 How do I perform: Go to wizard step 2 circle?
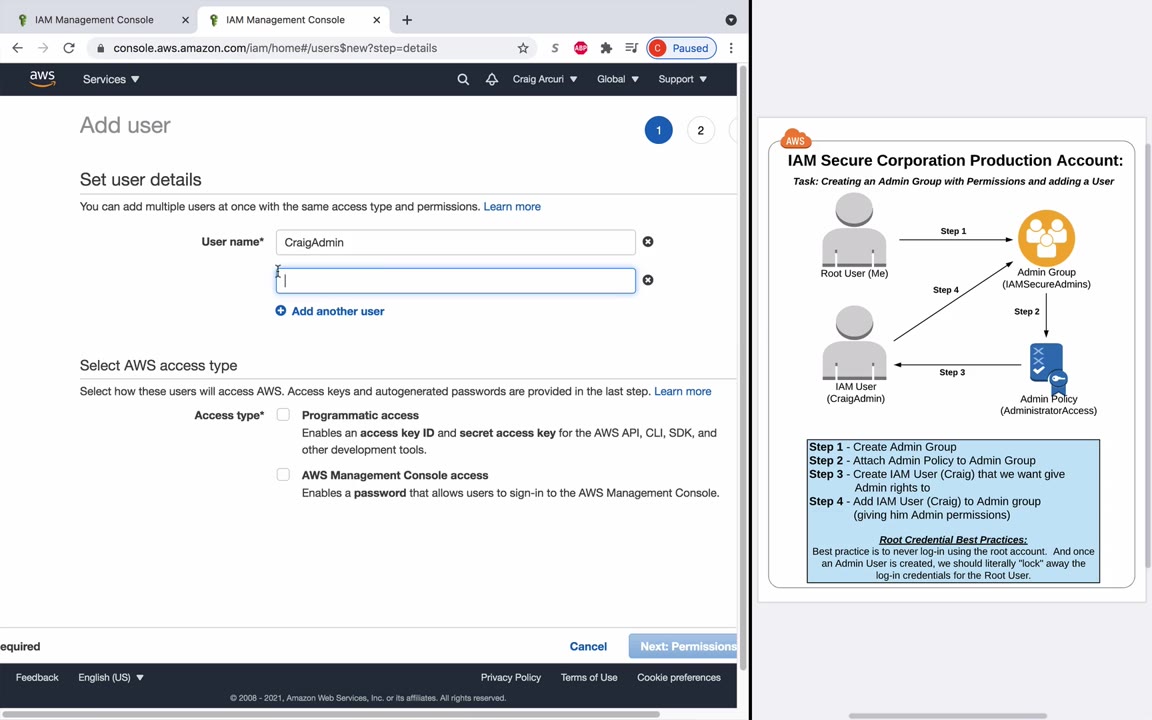pyautogui.click(x=700, y=130)
